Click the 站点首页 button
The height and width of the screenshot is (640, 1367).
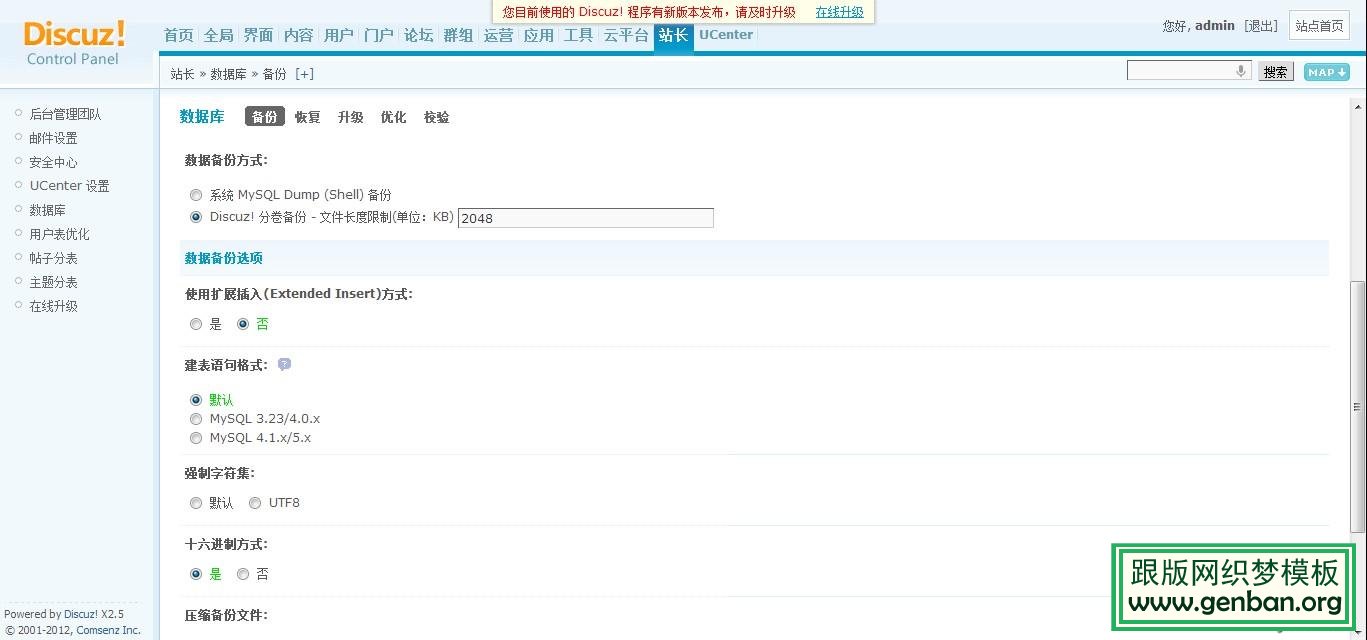[x=1320, y=26]
